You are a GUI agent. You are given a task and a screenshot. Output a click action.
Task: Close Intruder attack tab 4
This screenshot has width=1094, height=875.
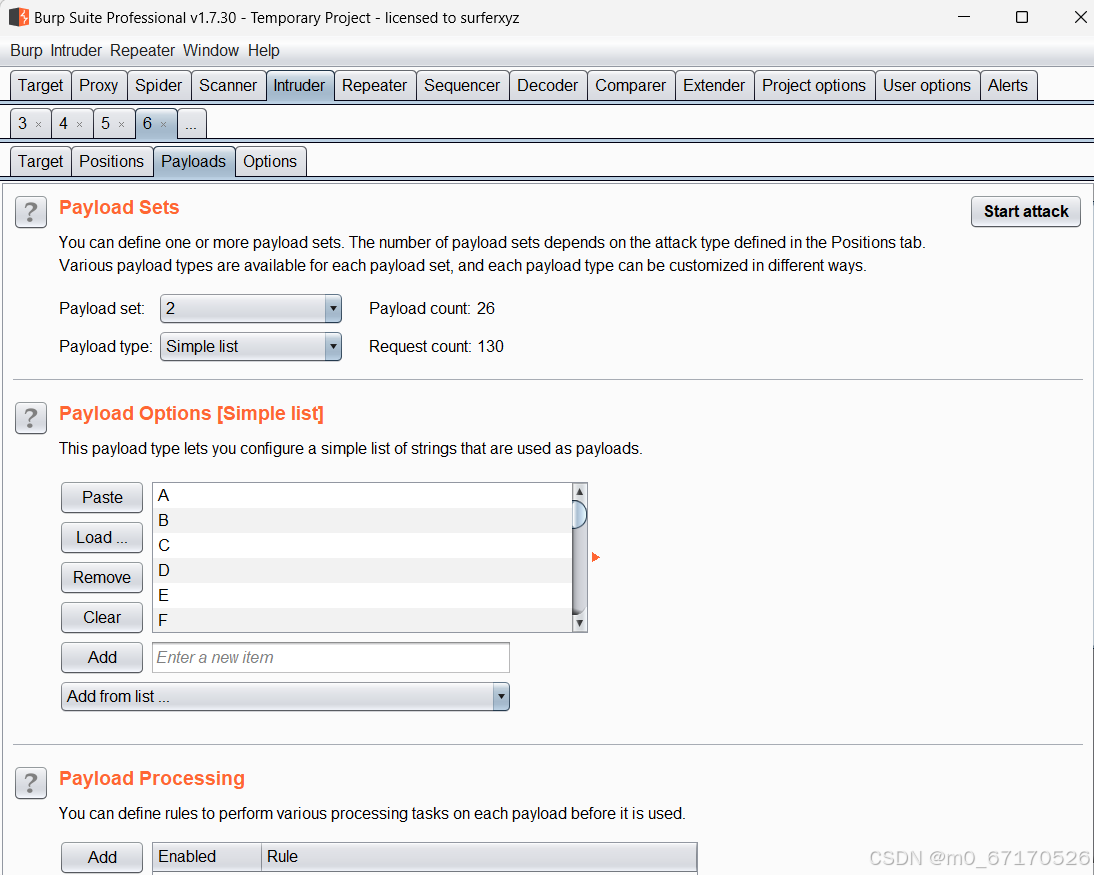pos(80,125)
